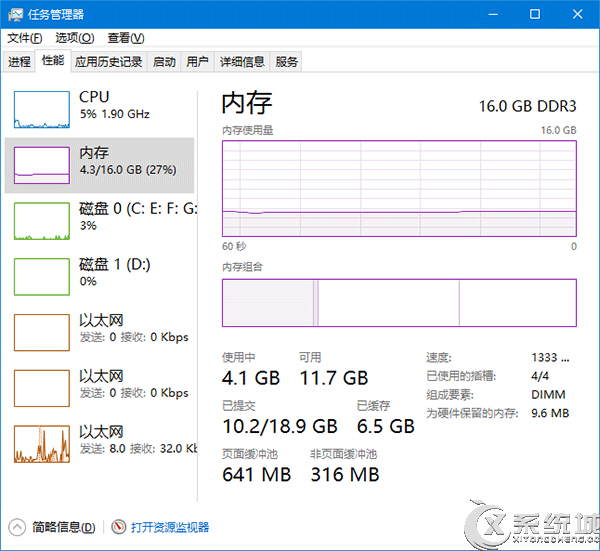The height and width of the screenshot is (551, 600).
Task: Click the 内存使用量 usage graph
Action: coord(399,188)
